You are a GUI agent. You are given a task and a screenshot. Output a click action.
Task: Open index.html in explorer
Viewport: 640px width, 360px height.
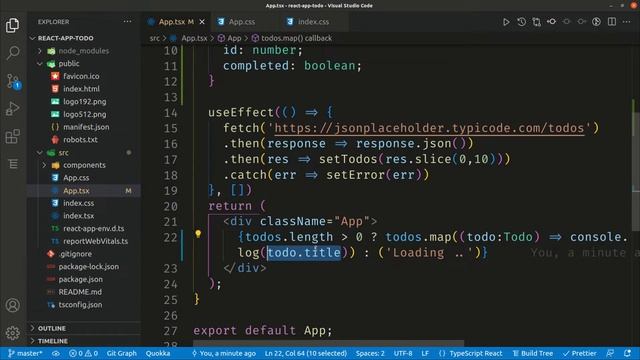tap(84, 89)
